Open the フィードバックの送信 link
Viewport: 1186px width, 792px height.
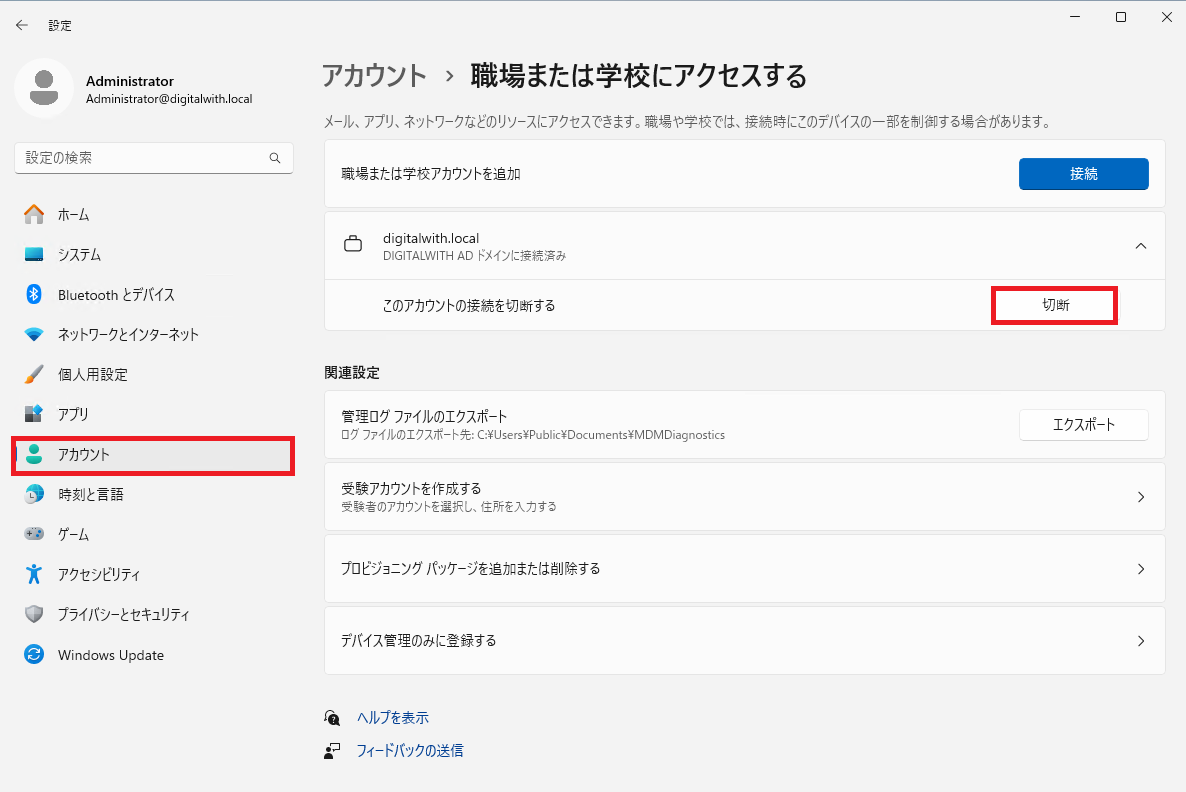point(409,751)
